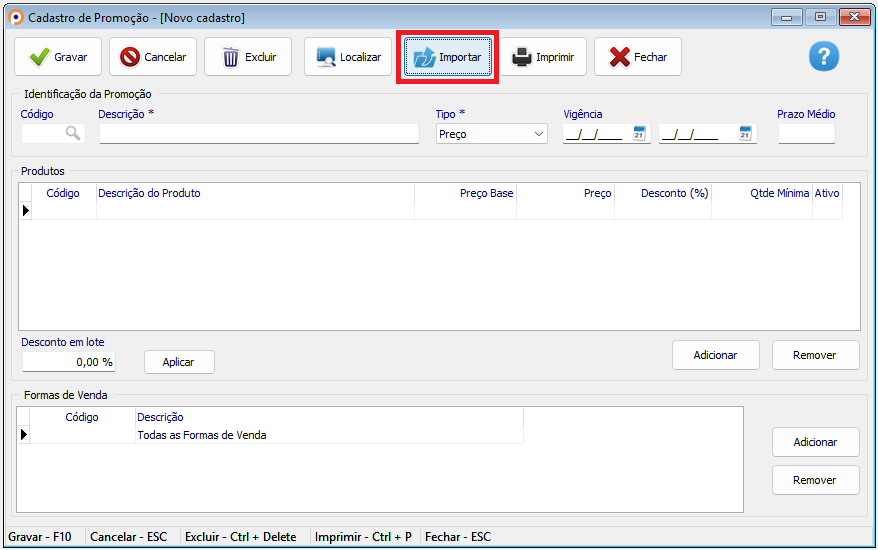This screenshot has height=550, width=878.
Task: Open the Vigência start date calendar
Action: (x=640, y=134)
